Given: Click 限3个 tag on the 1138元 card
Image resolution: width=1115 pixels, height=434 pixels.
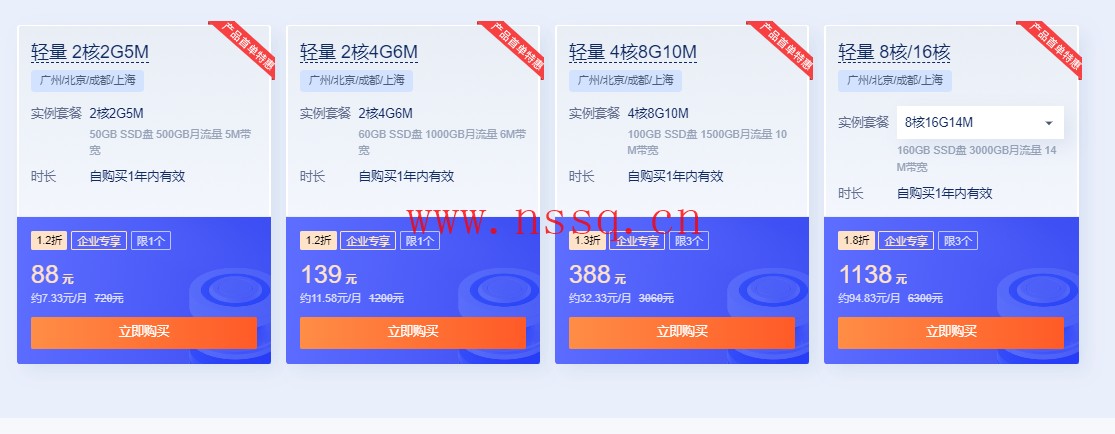Looking at the screenshot, I should point(958,240).
